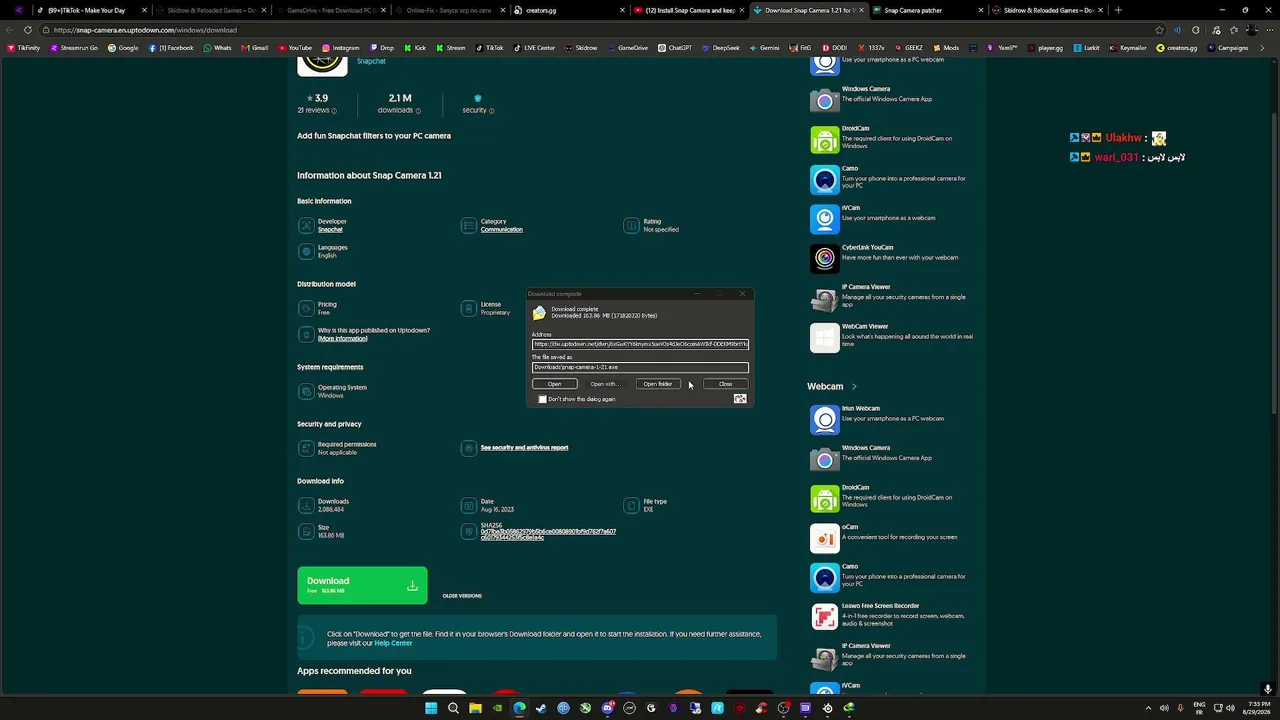Switch to the Online-Fix tab
Viewport: 1280px width, 720px height.
pos(448,10)
